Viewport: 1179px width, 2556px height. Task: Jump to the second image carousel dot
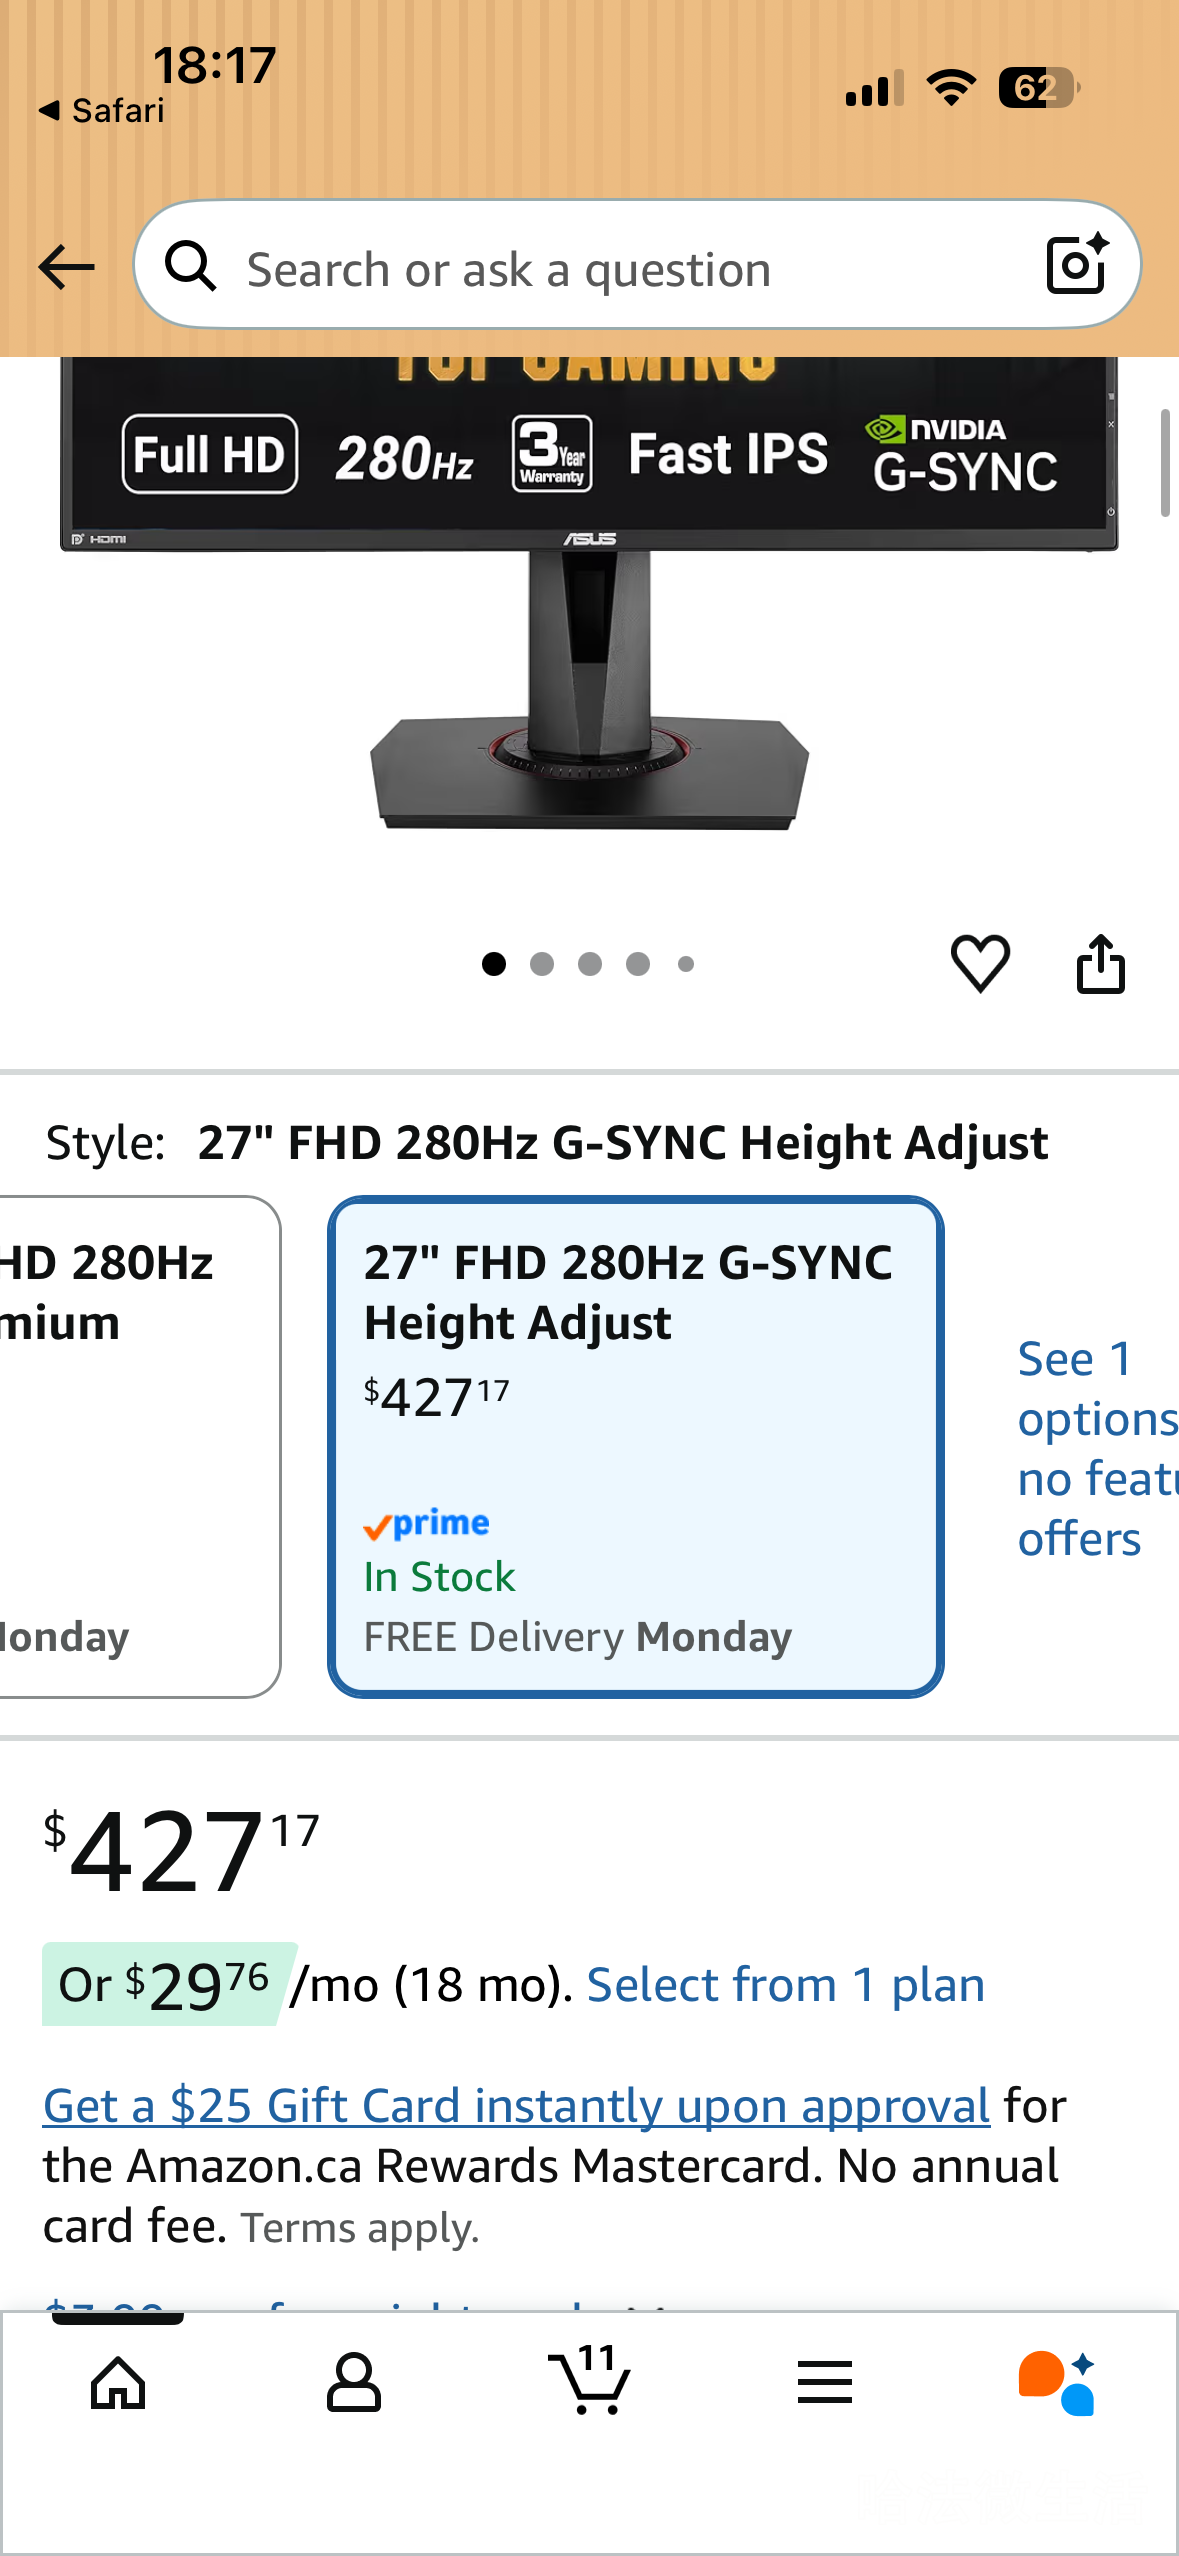click(x=542, y=964)
